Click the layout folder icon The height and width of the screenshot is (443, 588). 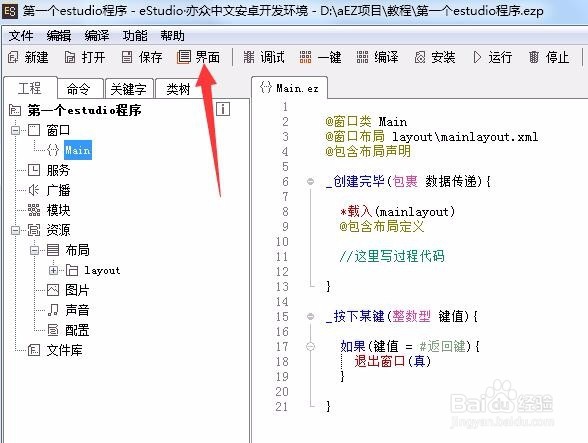[x=72, y=270]
